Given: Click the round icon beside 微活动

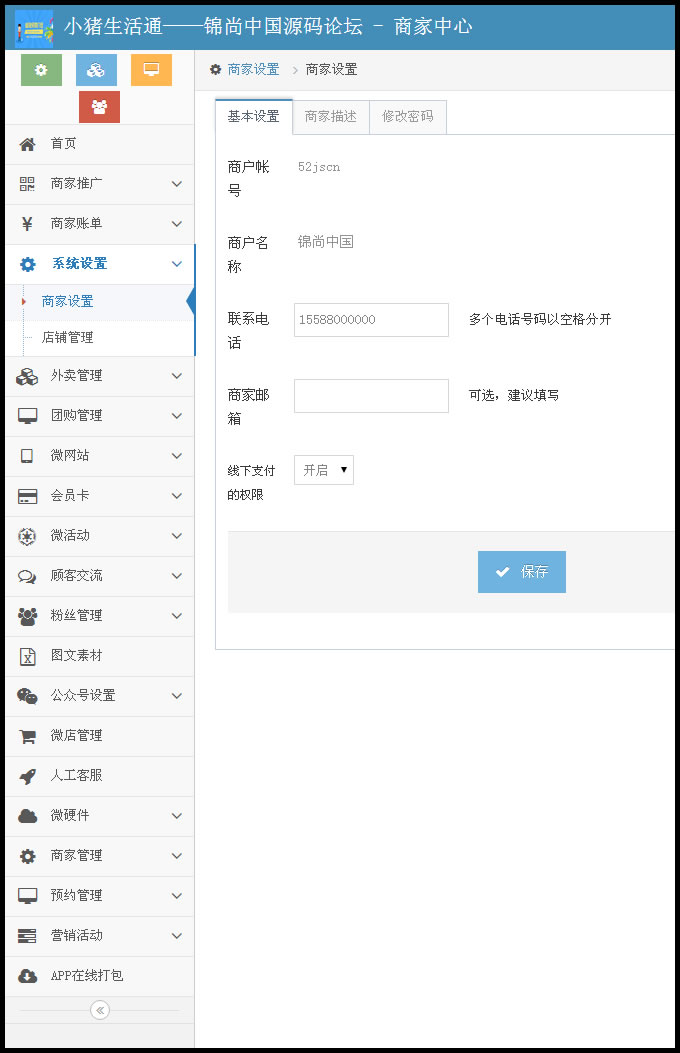Looking at the screenshot, I should point(27,536).
